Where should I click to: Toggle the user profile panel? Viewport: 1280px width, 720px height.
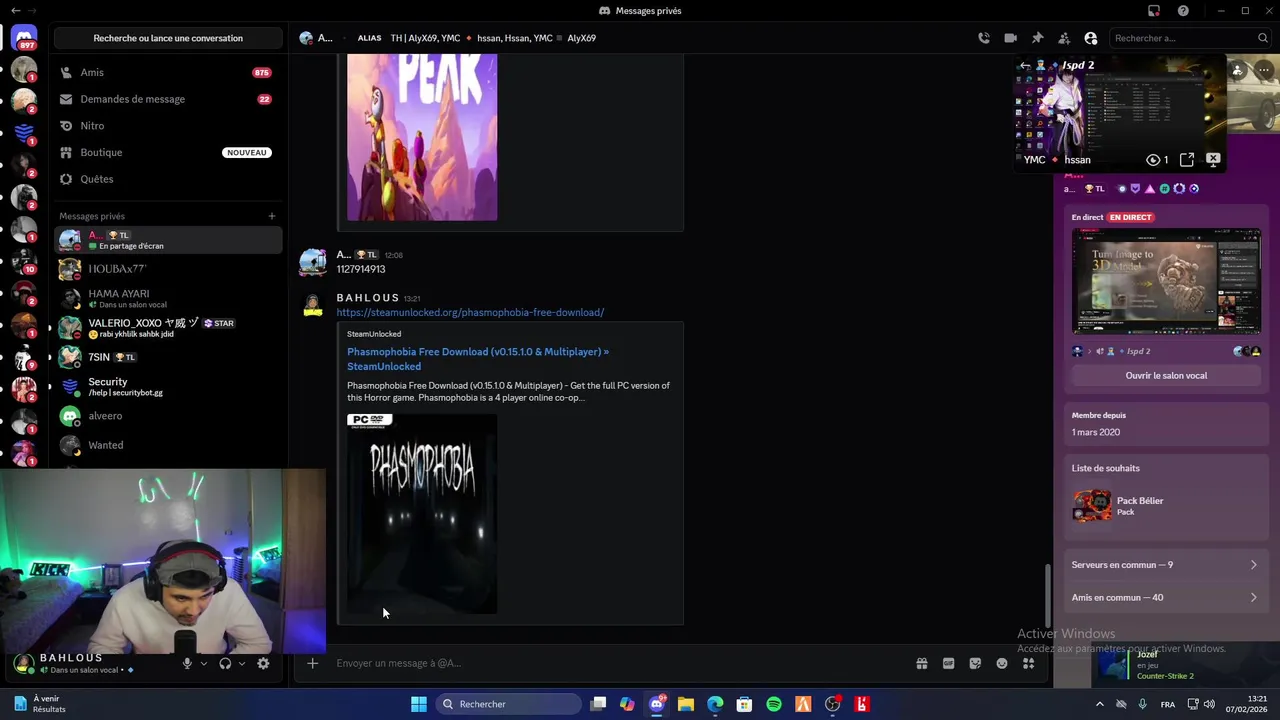point(1091,38)
